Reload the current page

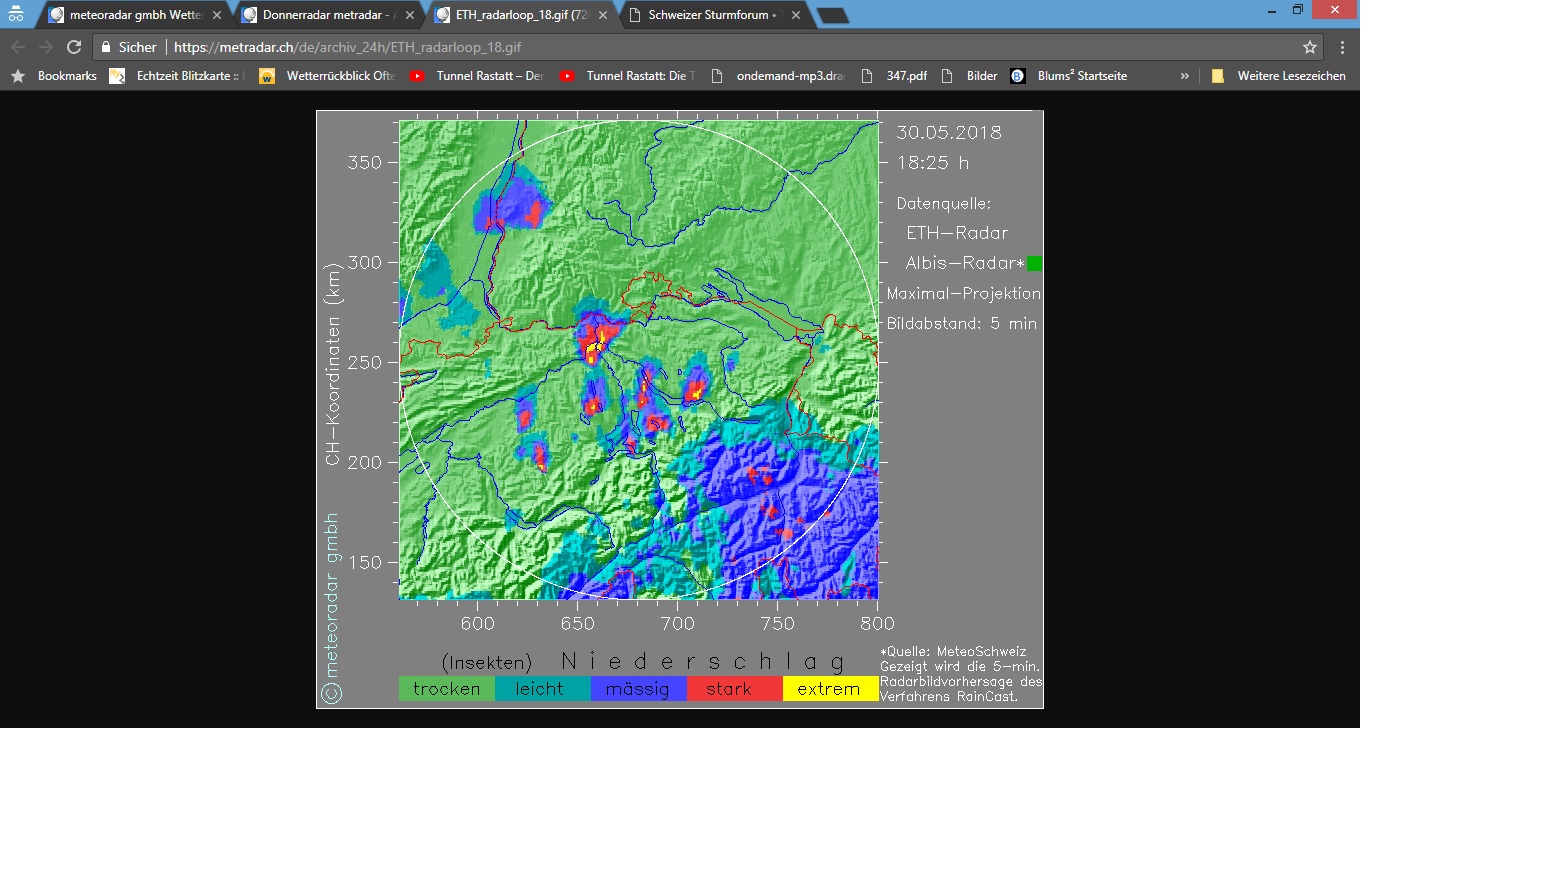click(74, 47)
